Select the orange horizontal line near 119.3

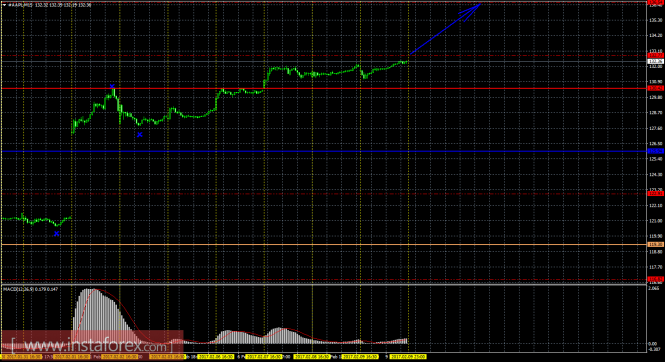click(x=324, y=245)
